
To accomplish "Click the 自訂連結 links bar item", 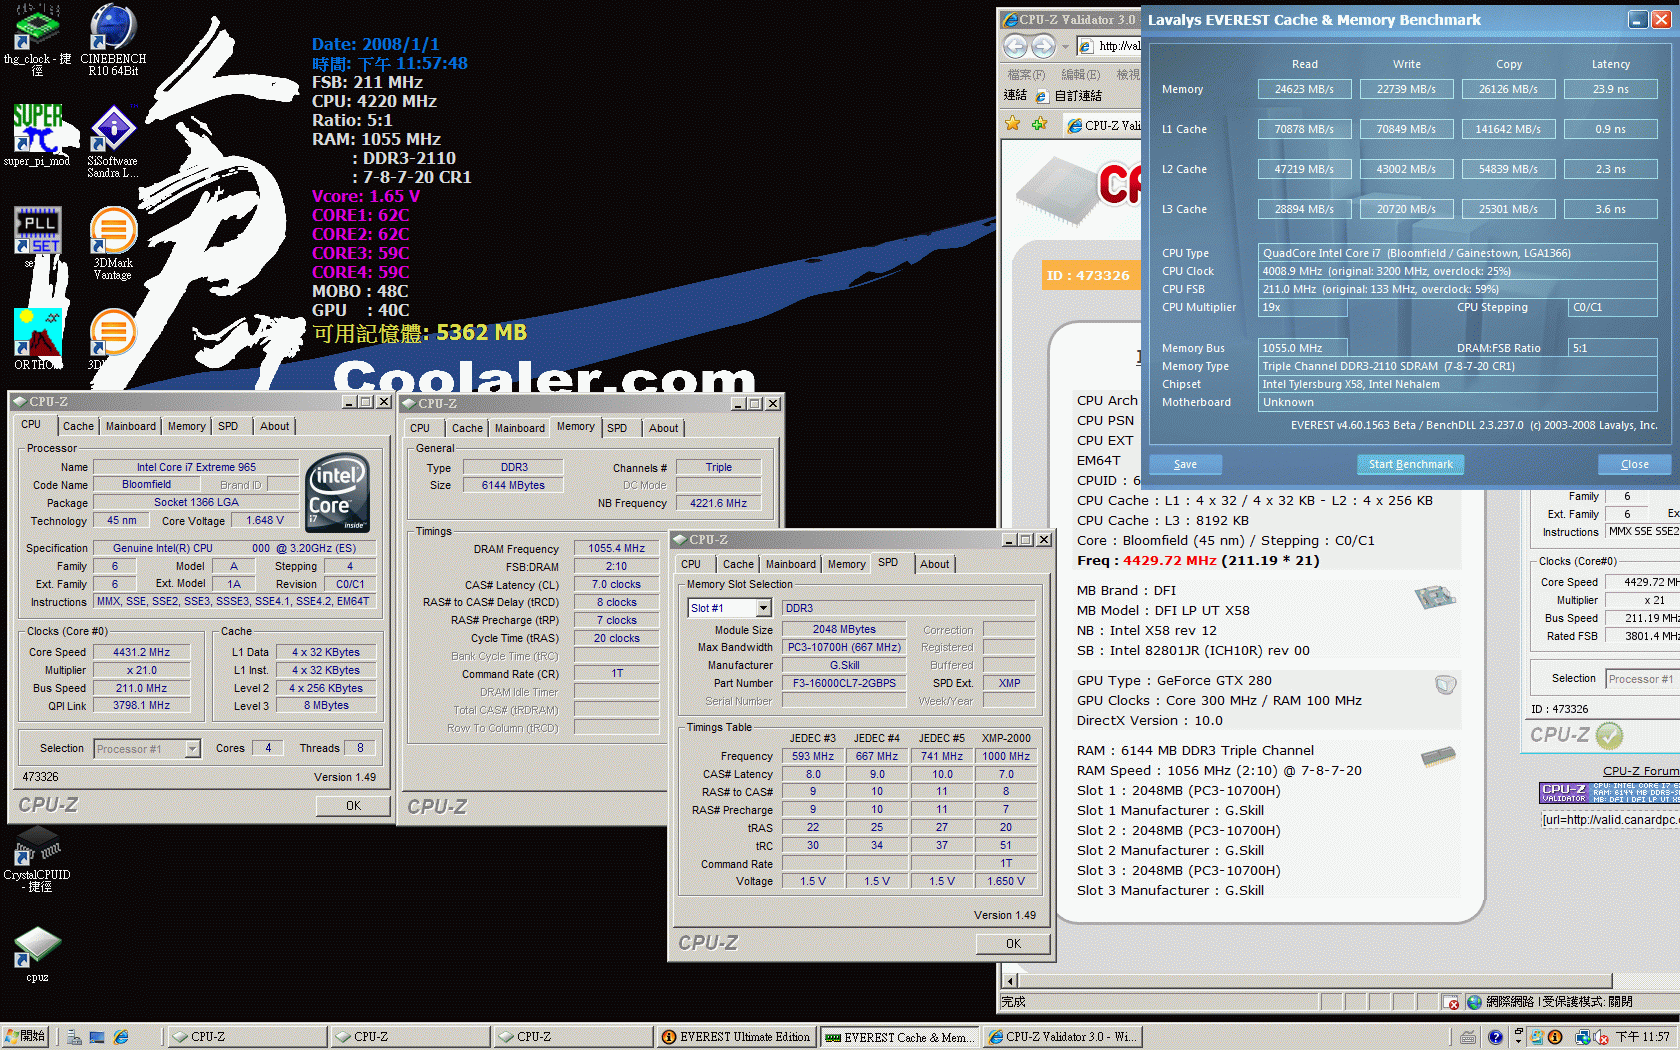I will coord(1069,96).
